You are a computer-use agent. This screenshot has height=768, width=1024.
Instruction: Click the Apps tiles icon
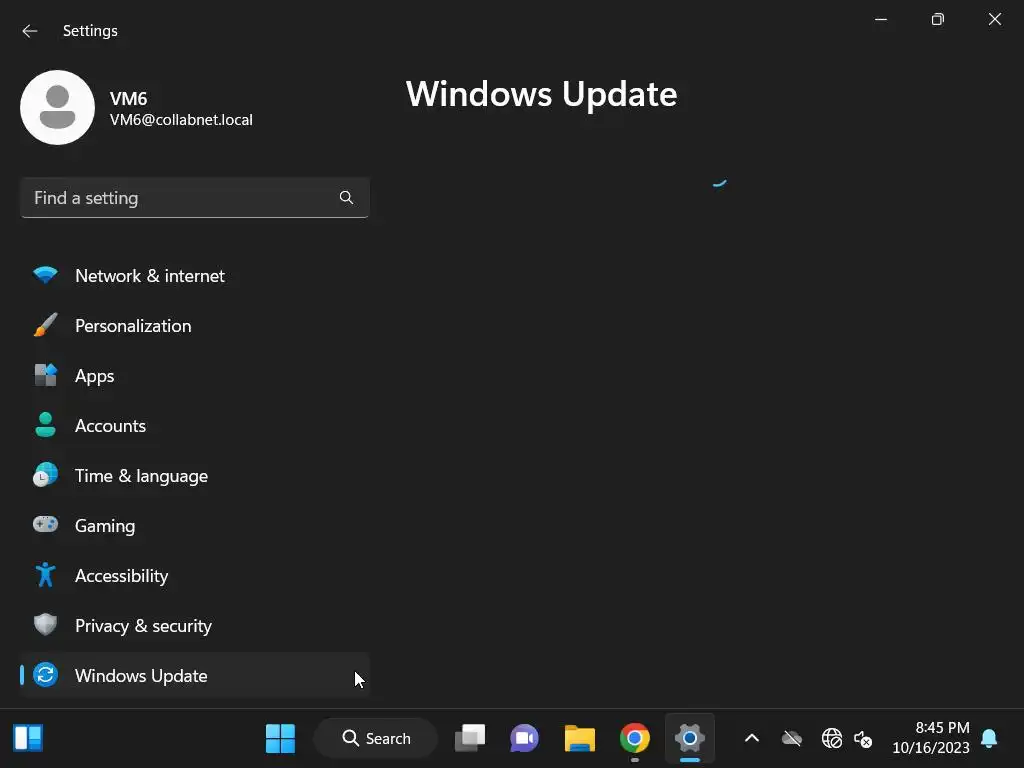point(45,375)
